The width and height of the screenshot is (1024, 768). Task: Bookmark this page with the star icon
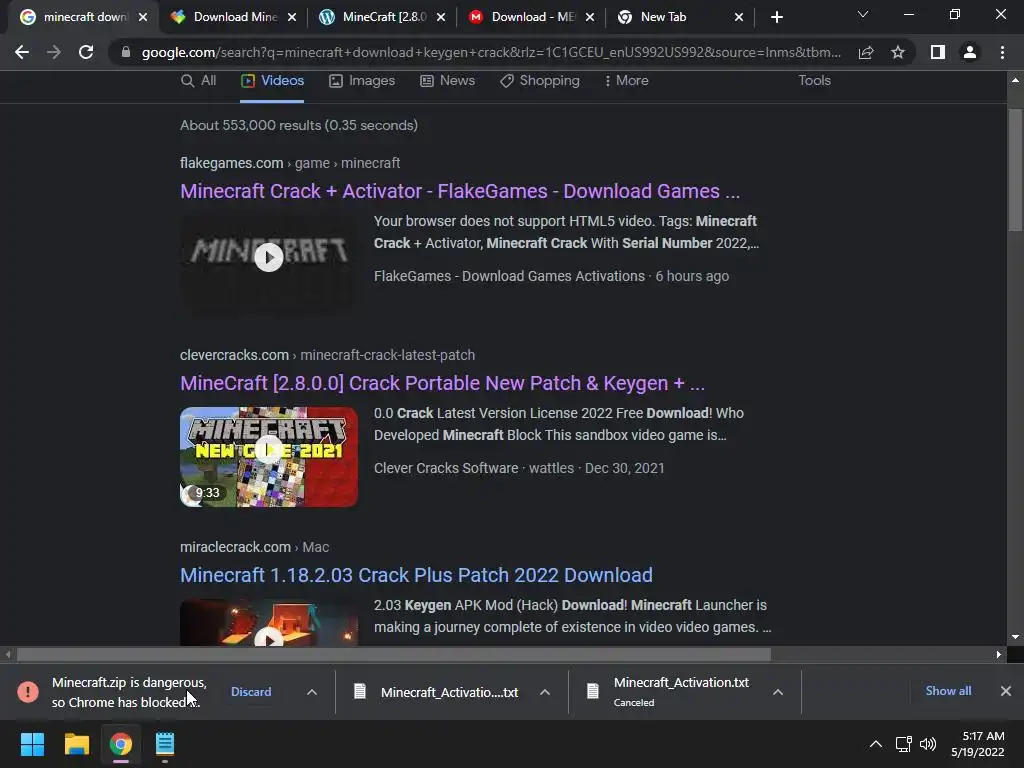click(898, 52)
